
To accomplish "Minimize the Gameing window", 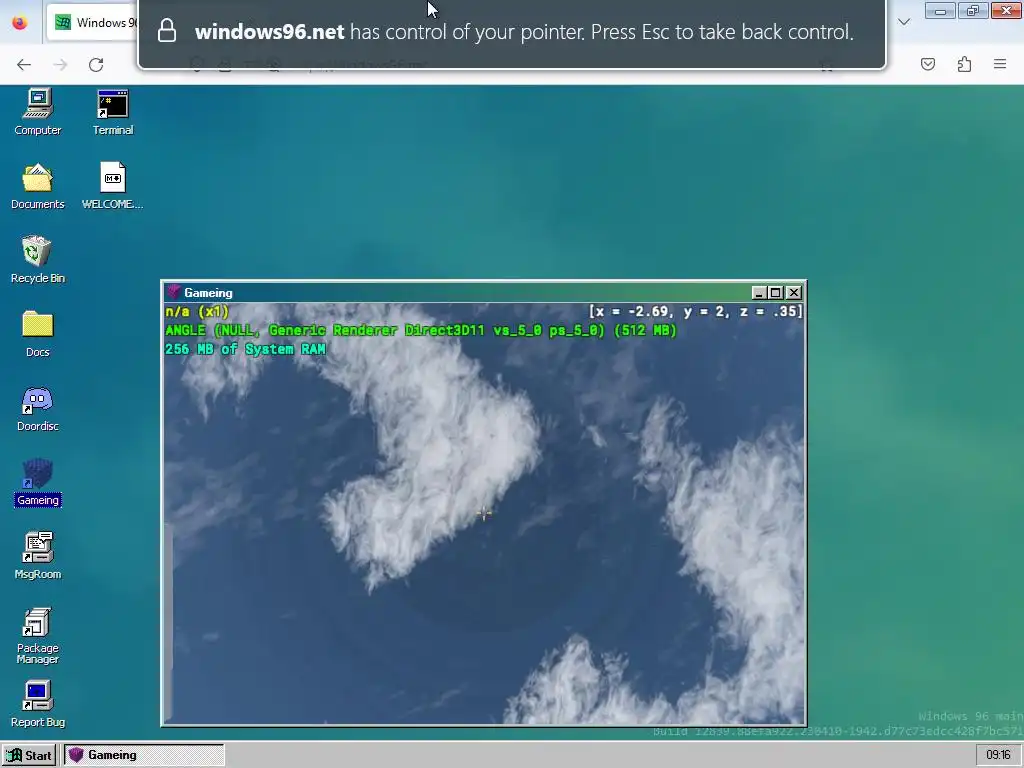I will pyautogui.click(x=758, y=293).
